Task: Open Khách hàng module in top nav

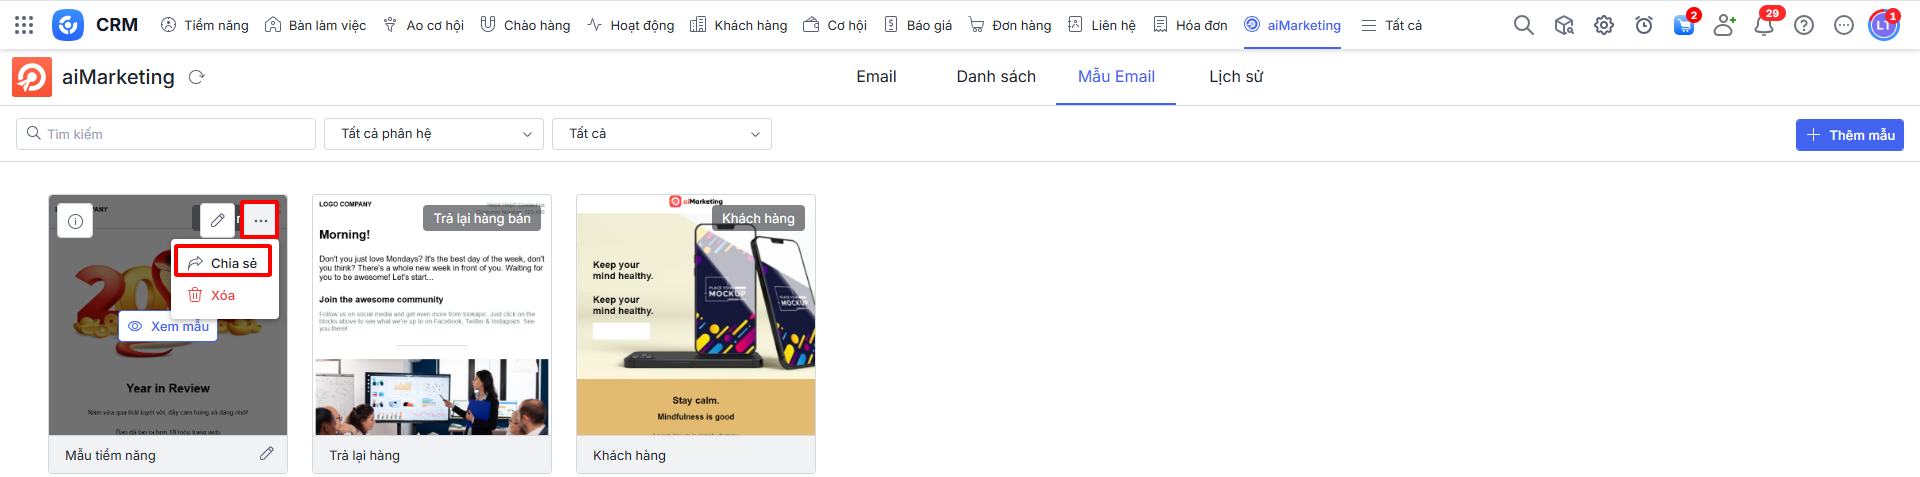Action: 738,25
